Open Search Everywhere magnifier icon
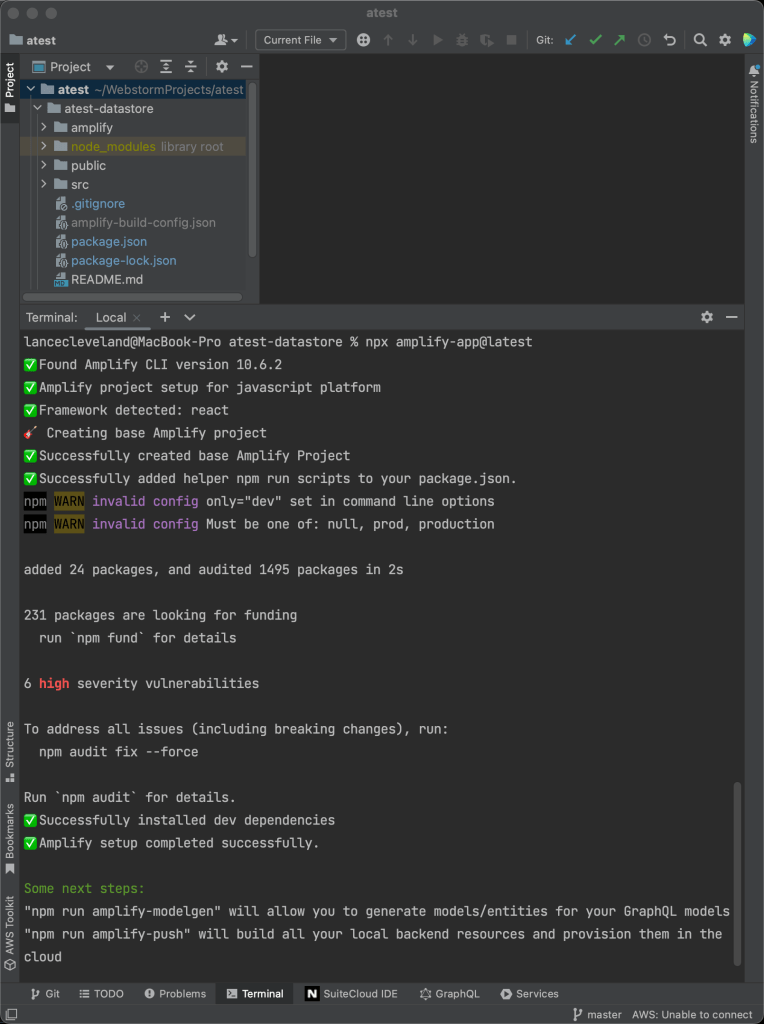 pyautogui.click(x=700, y=40)
